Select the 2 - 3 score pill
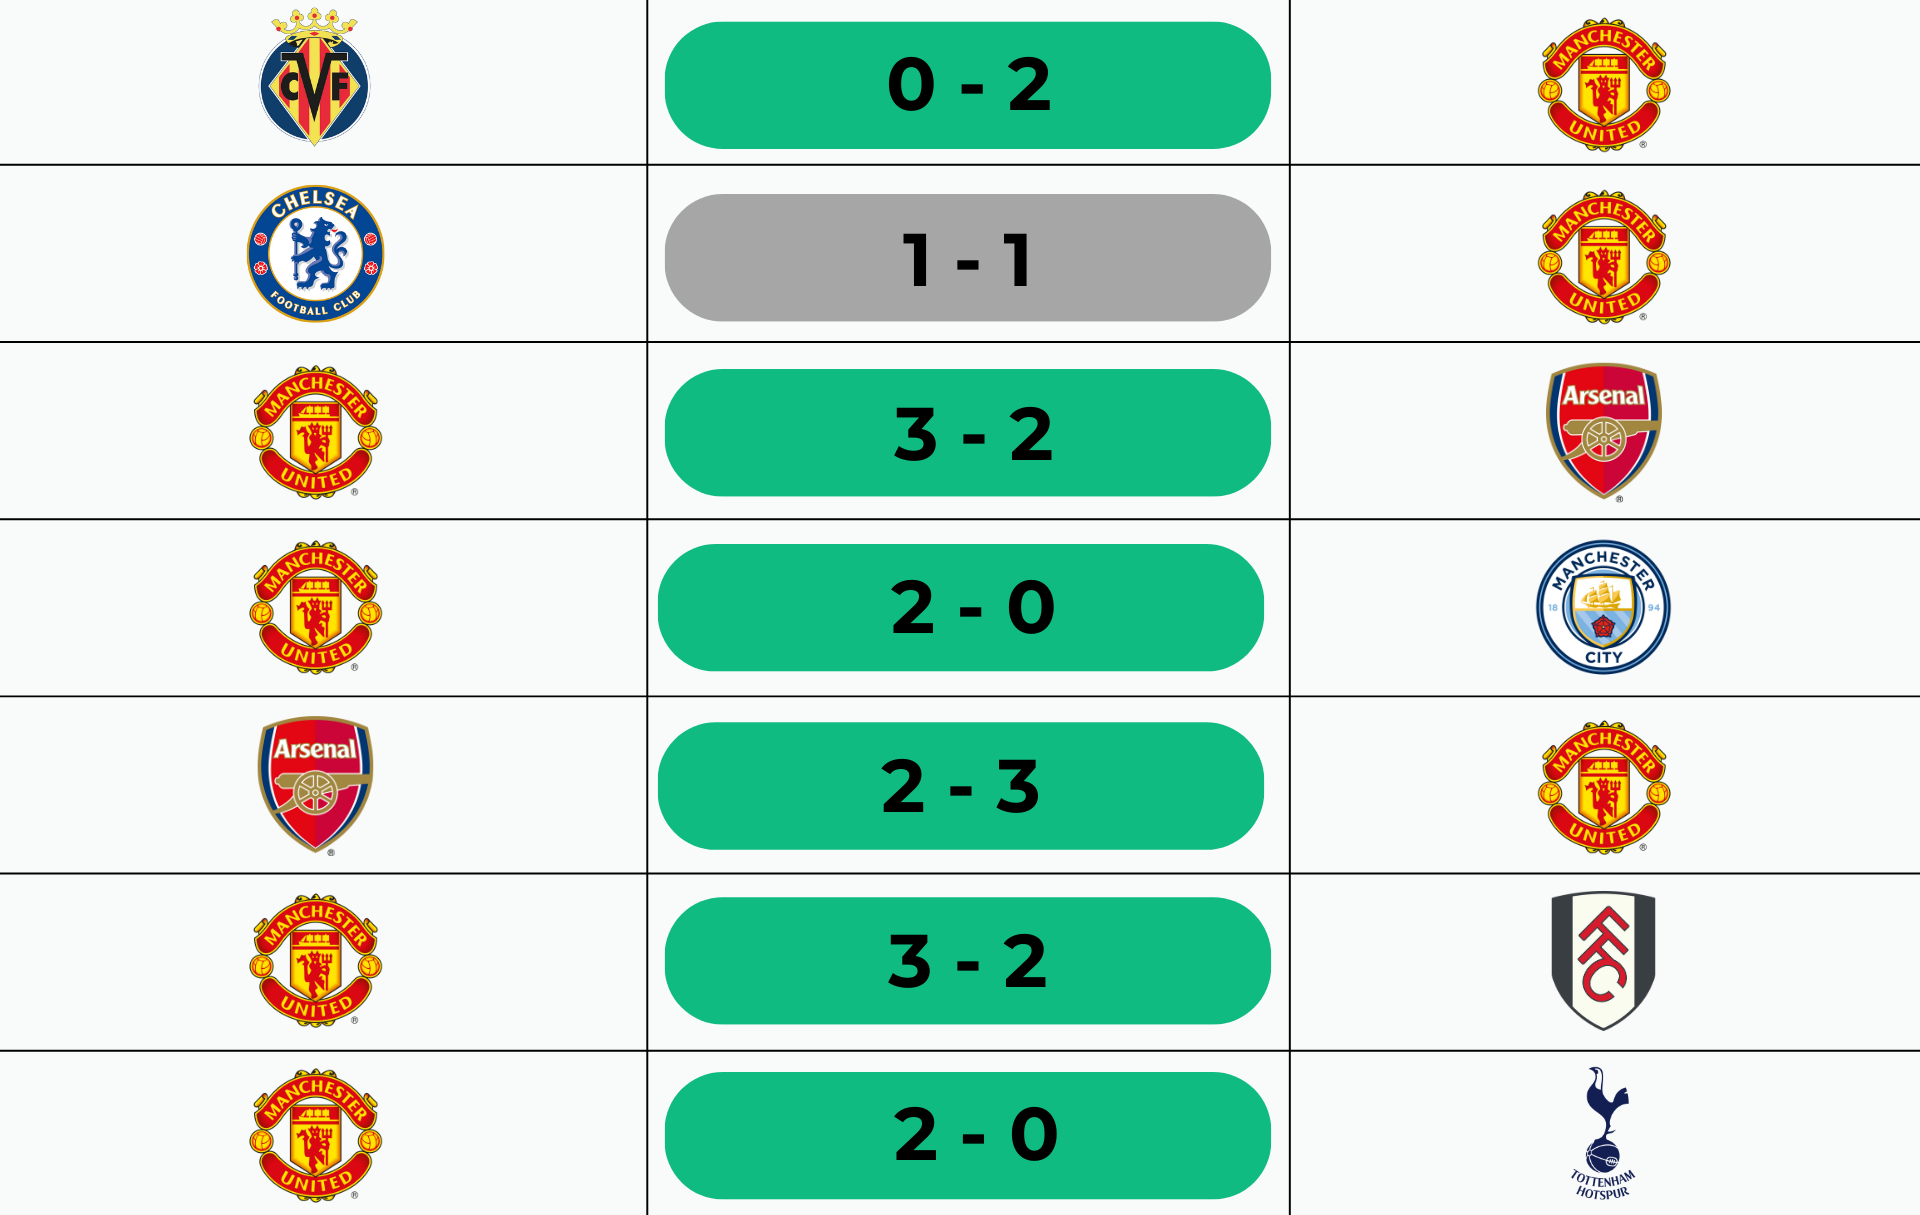The width and height of the screenshot is (1920, 1215). 961,786
